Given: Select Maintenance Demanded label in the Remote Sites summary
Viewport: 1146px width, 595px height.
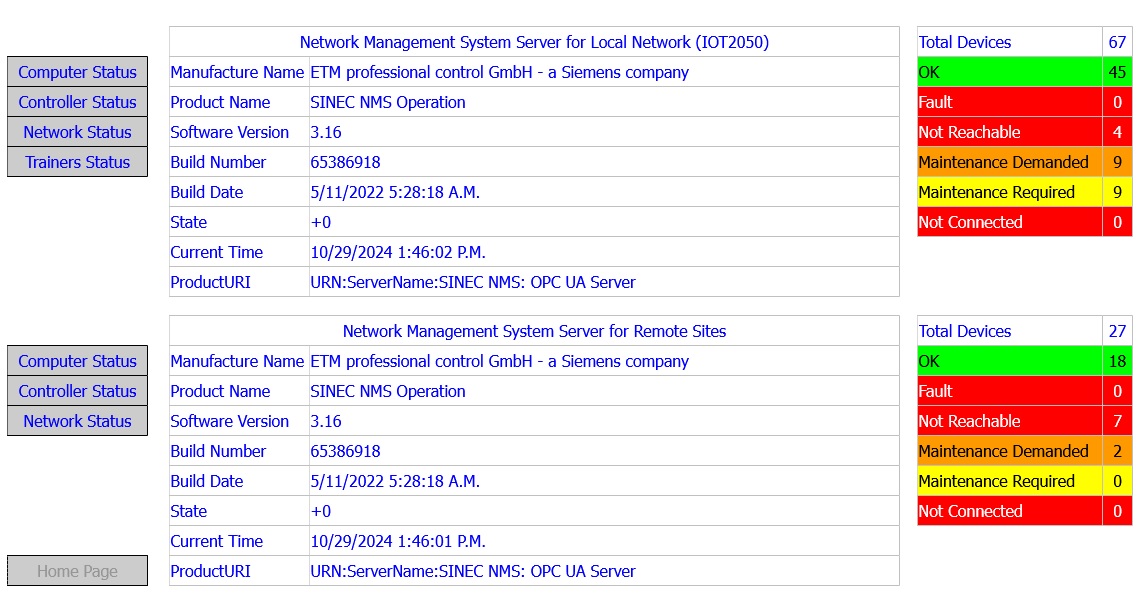Looking at the screenshot, I should point(1003,451).
